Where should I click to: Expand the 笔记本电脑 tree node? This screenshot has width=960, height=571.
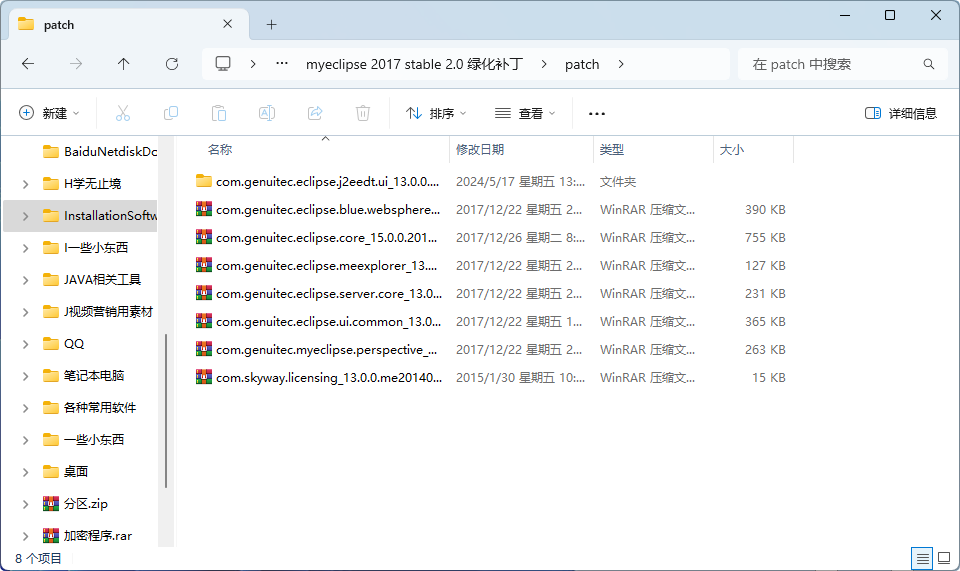(x=26, y=376)
